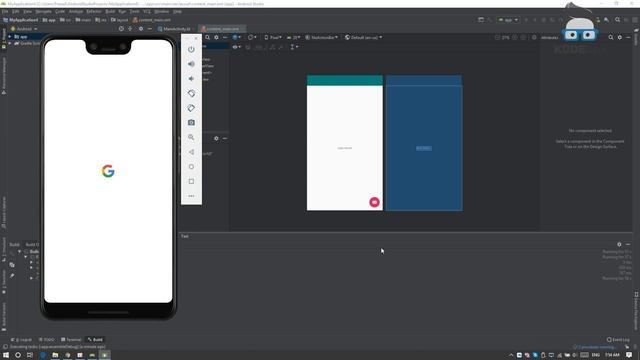Rotate emulator left
The width and height of the screenshot is (640, 360).
pos(191,93)
